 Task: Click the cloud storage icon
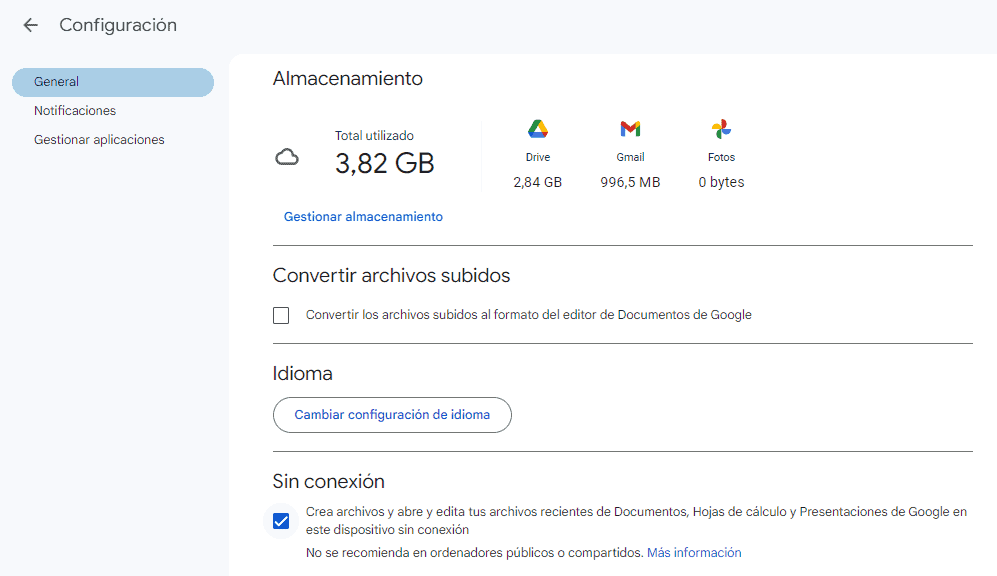287,156
